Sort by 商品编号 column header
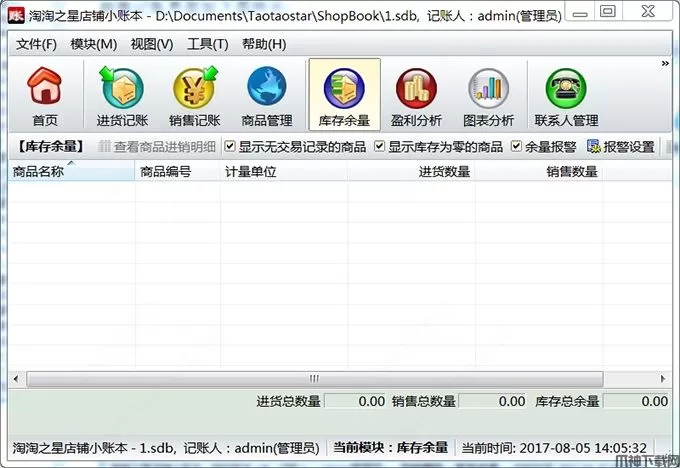The width and height of the screenshot is (680, 468). 178,171
